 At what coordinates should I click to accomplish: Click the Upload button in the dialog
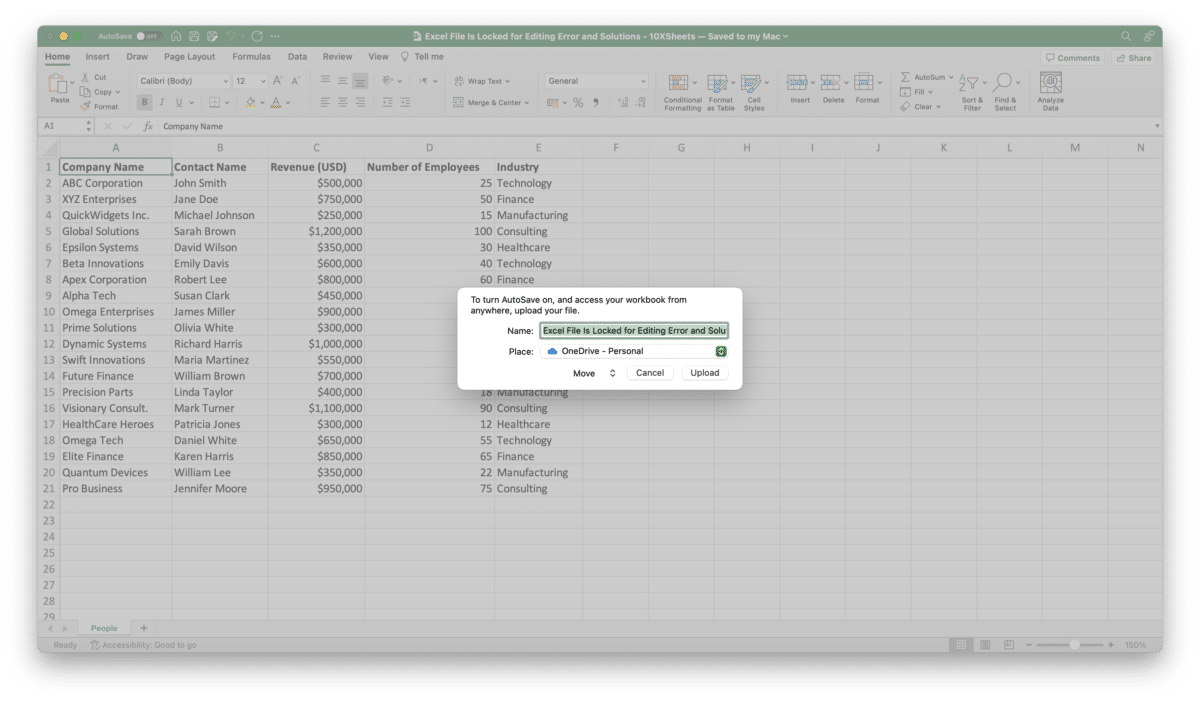[x=705, y=372]
